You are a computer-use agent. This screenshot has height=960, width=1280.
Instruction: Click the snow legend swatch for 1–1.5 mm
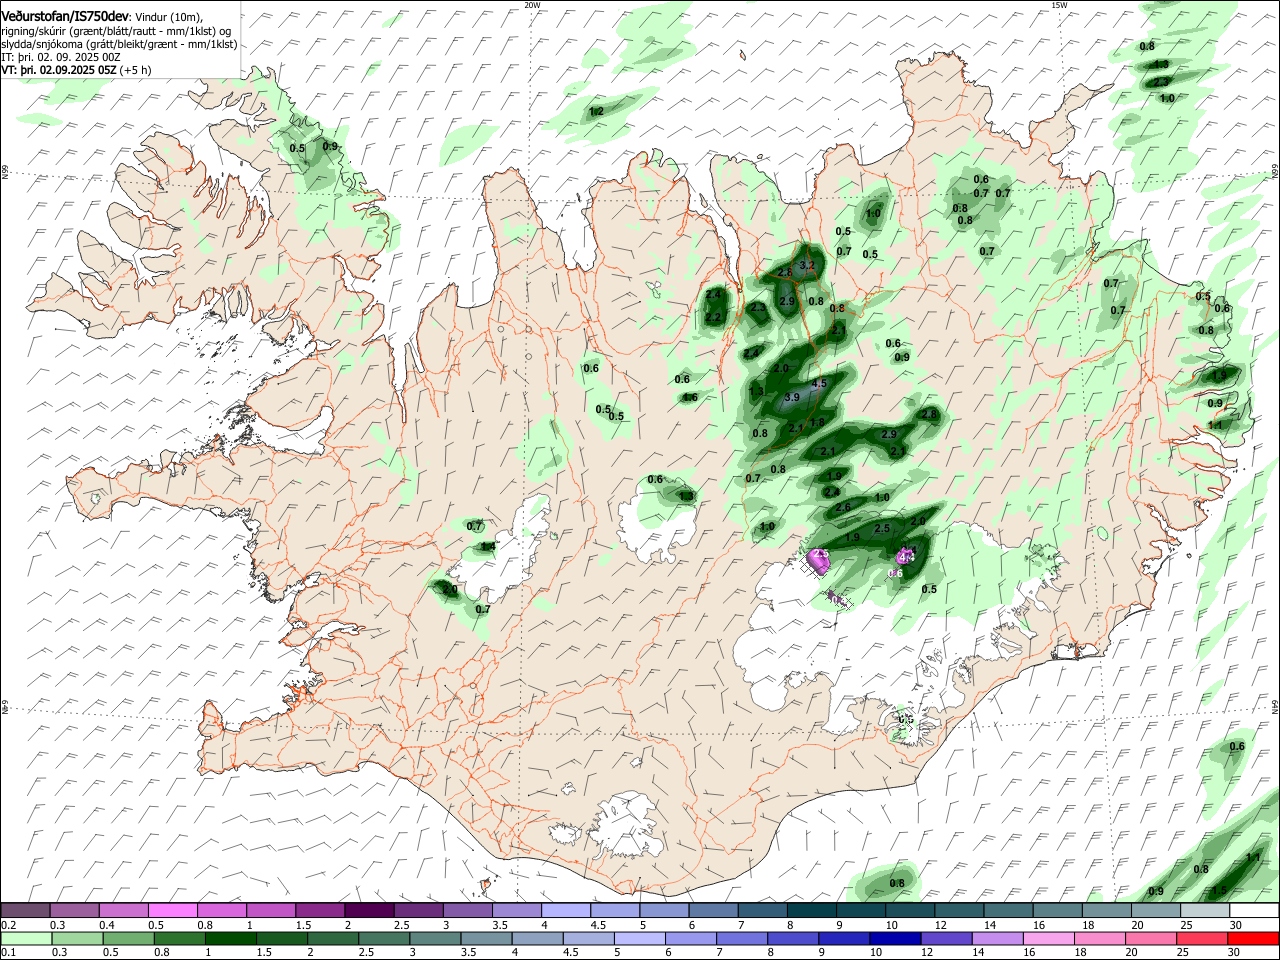click(x=270, y=911)
